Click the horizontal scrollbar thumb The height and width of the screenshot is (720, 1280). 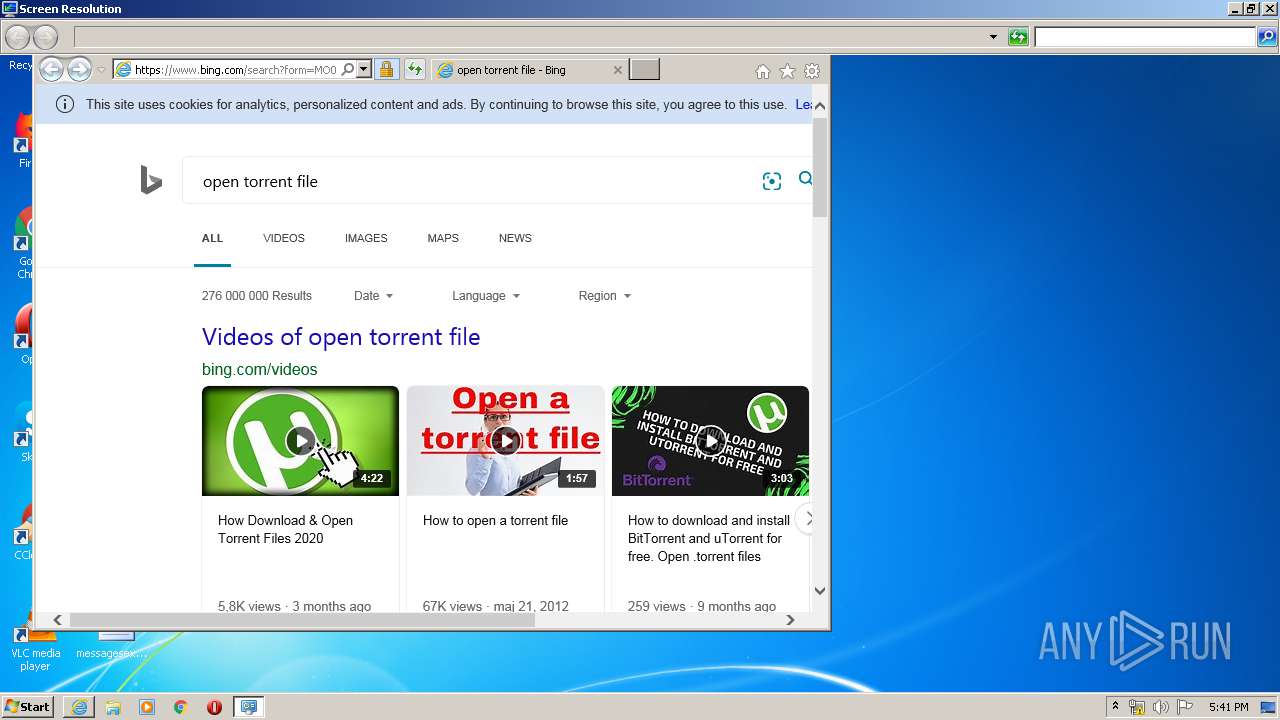pyautogui.click(x=302, y=620)
